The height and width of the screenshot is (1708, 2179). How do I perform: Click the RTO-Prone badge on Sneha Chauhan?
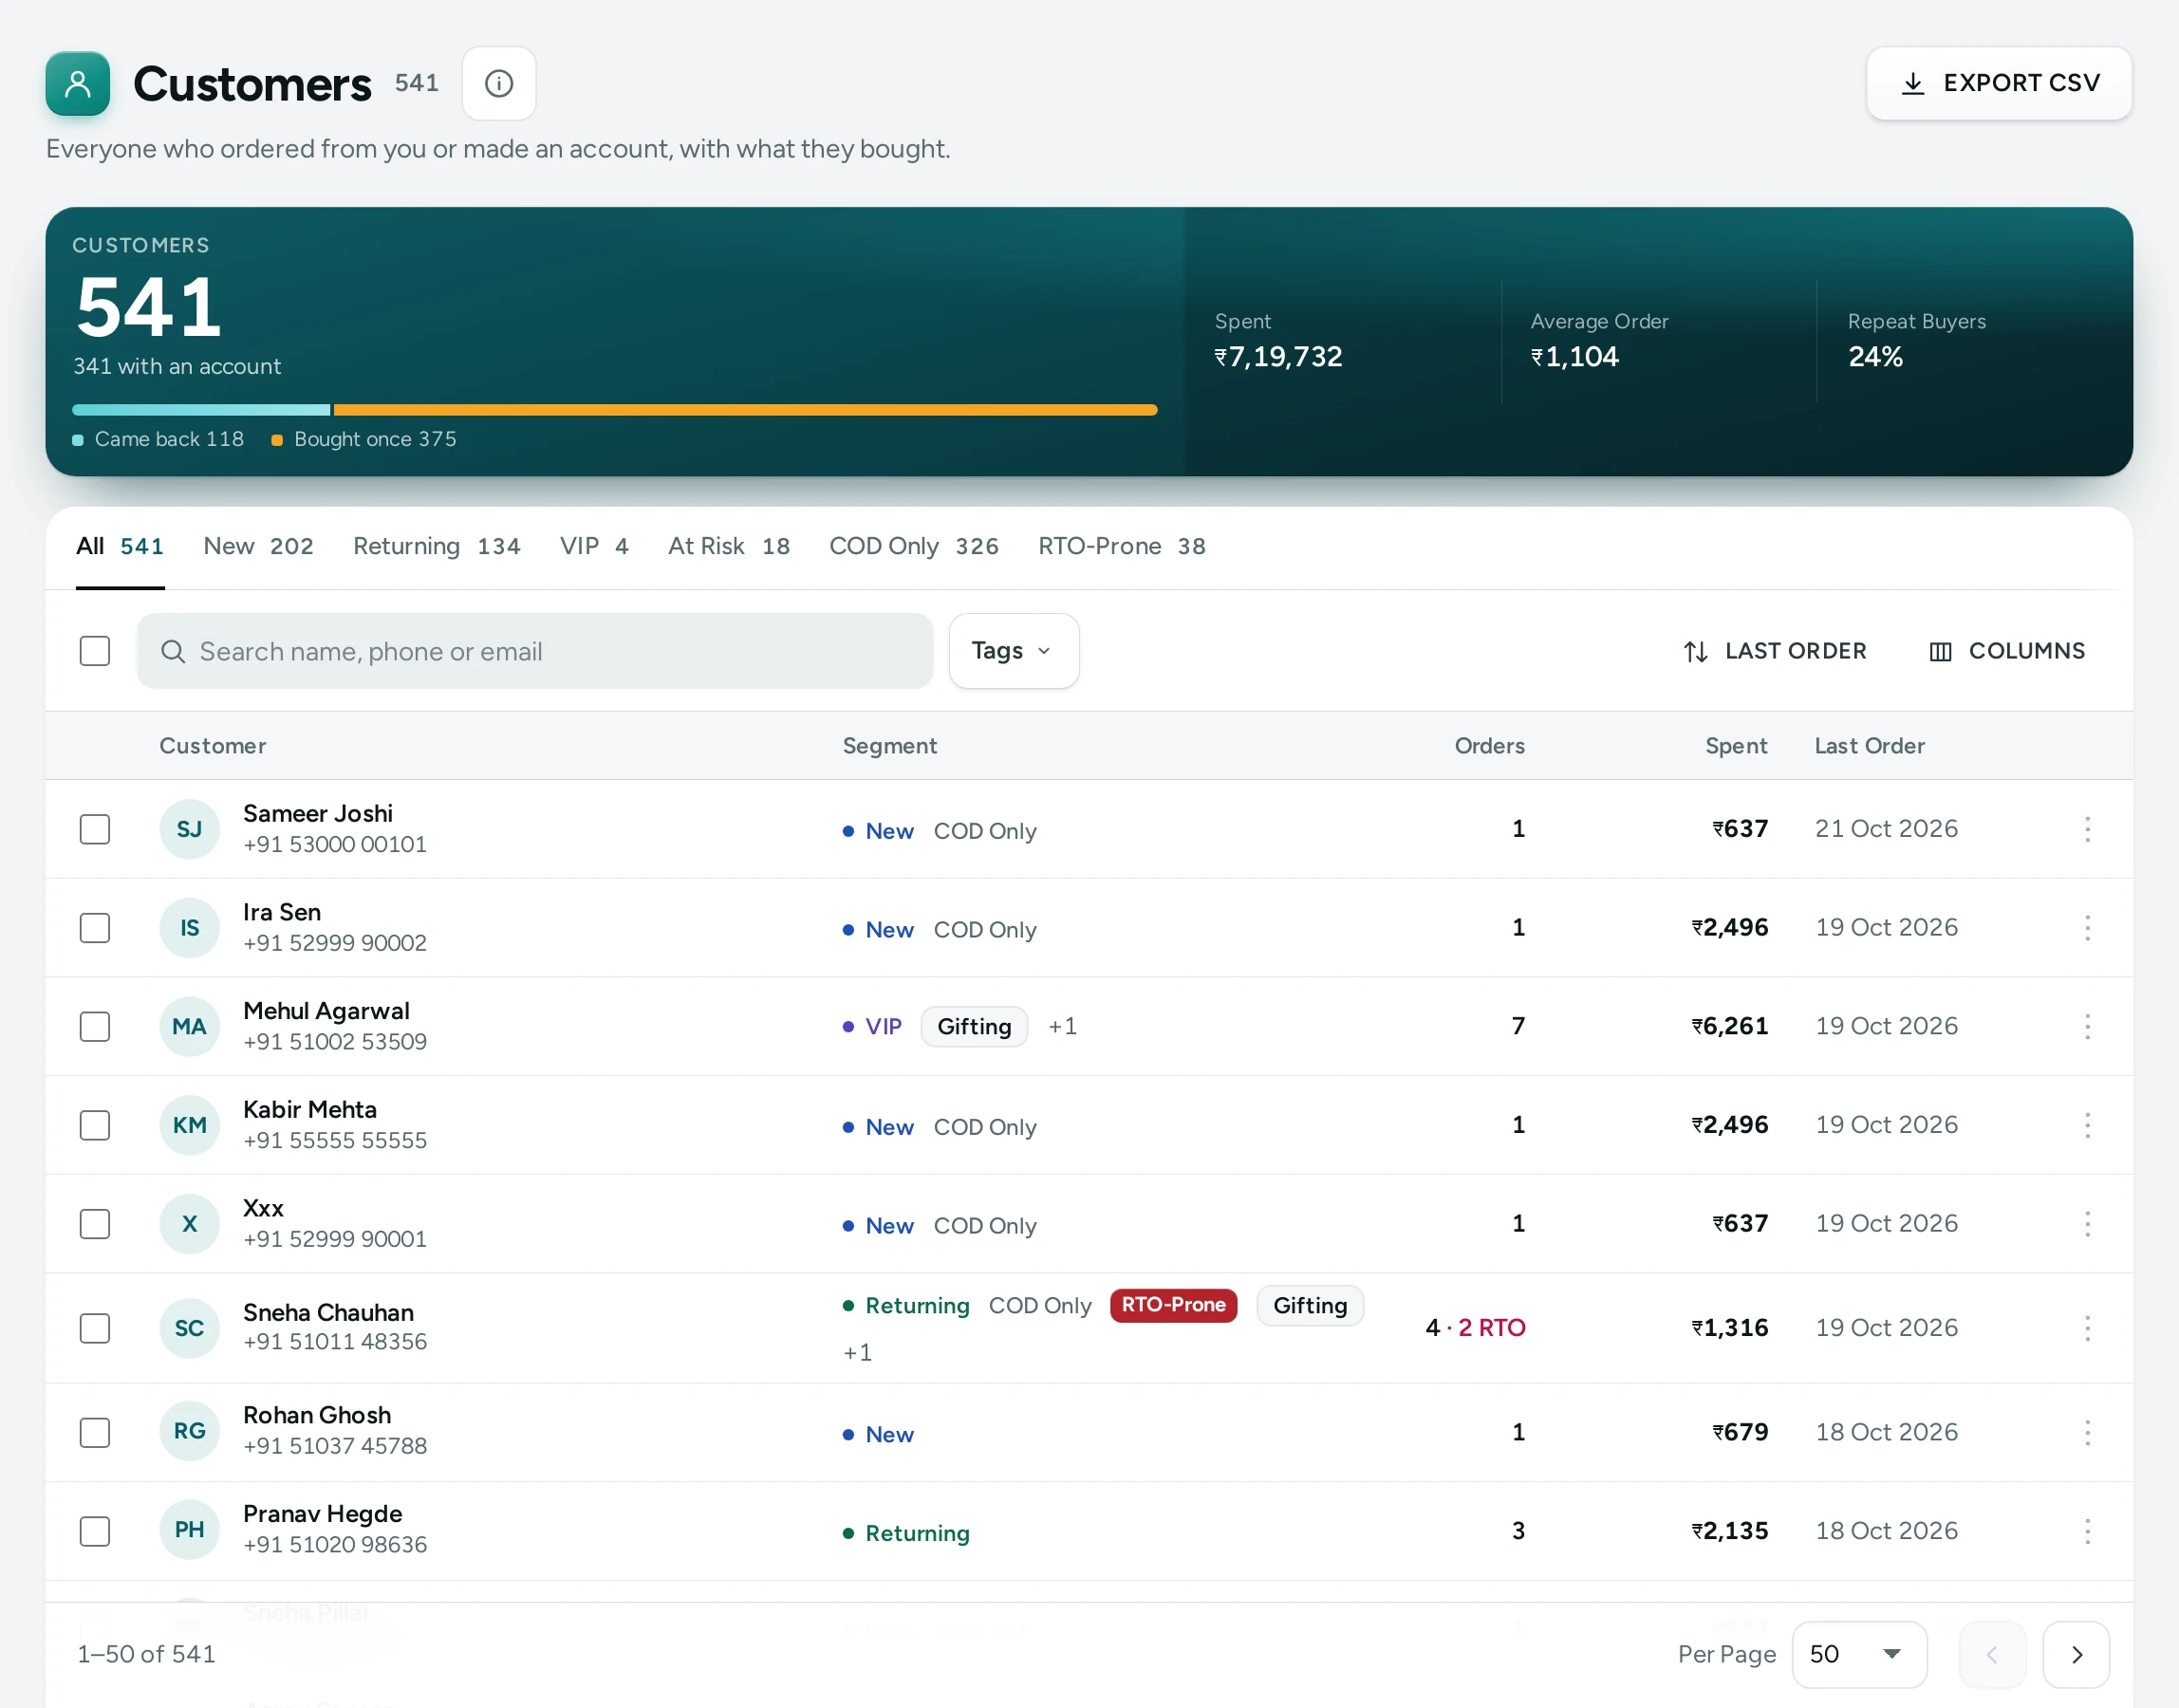click(1173, 1305)
